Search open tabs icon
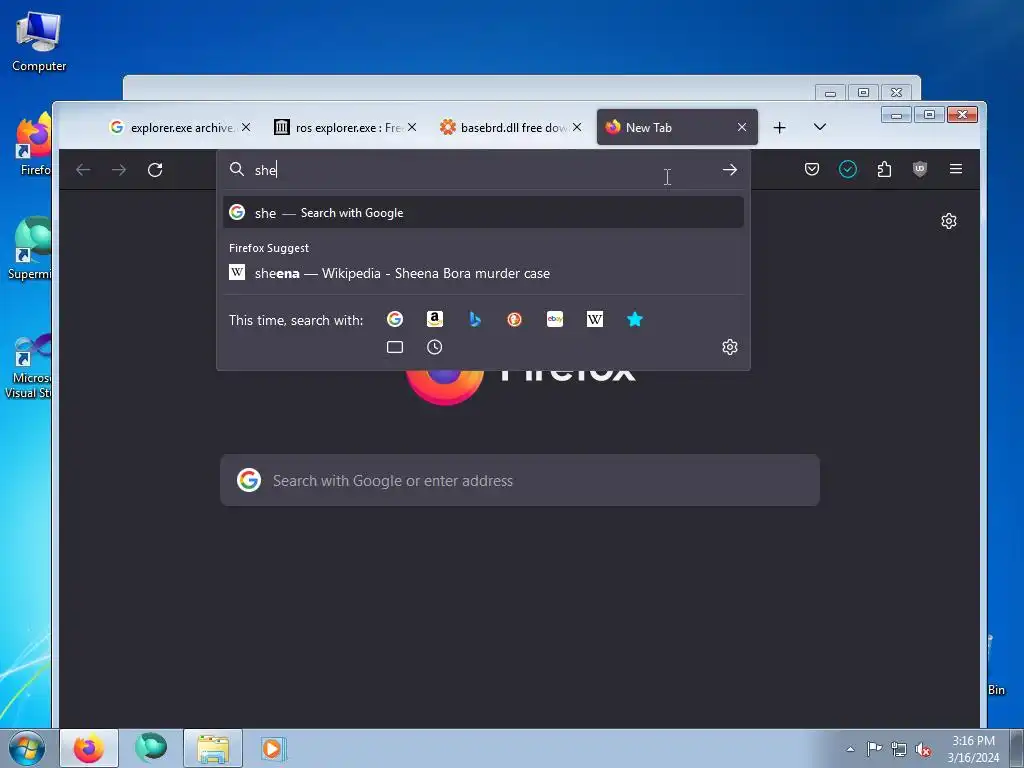This screenshot has height=768, width=1024. [394, 347]
